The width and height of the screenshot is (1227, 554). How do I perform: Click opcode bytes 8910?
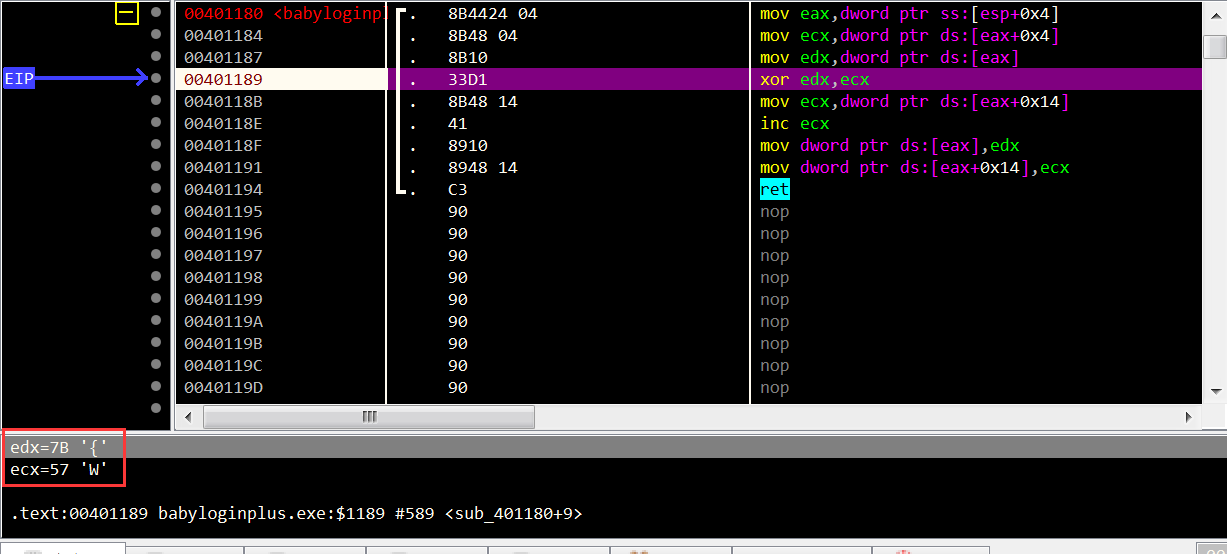467,145
